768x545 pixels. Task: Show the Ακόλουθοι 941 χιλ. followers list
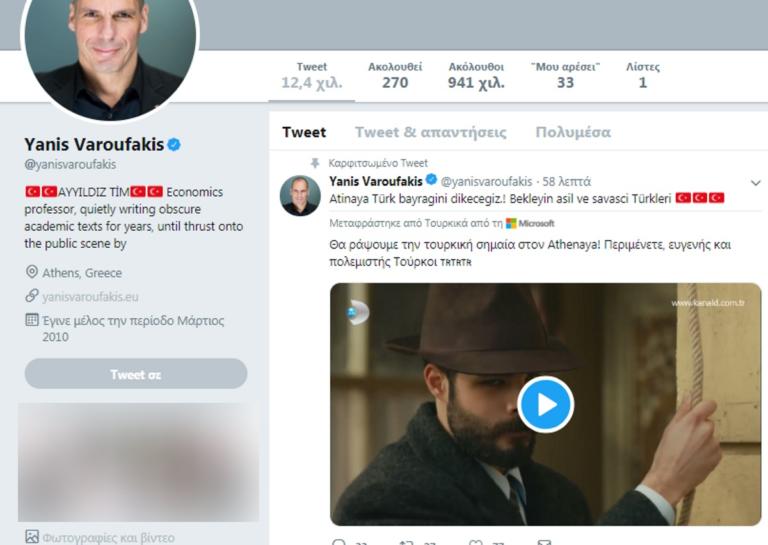pyautogui.click(x=476, y=75)
